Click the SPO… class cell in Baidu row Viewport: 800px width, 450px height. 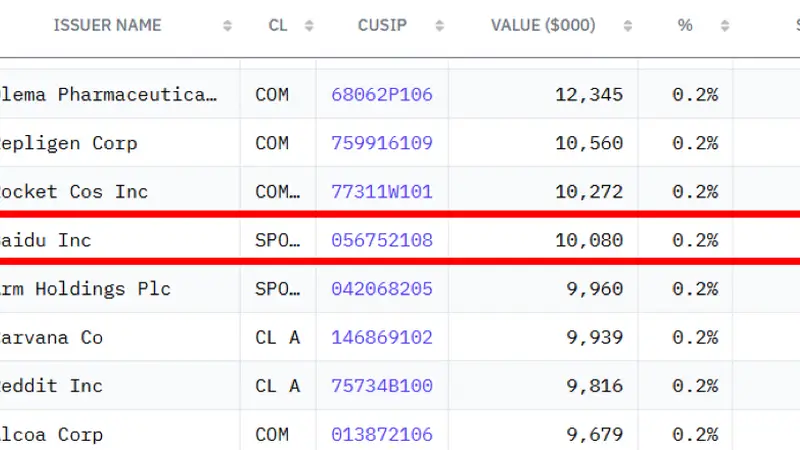click(278, 240)
